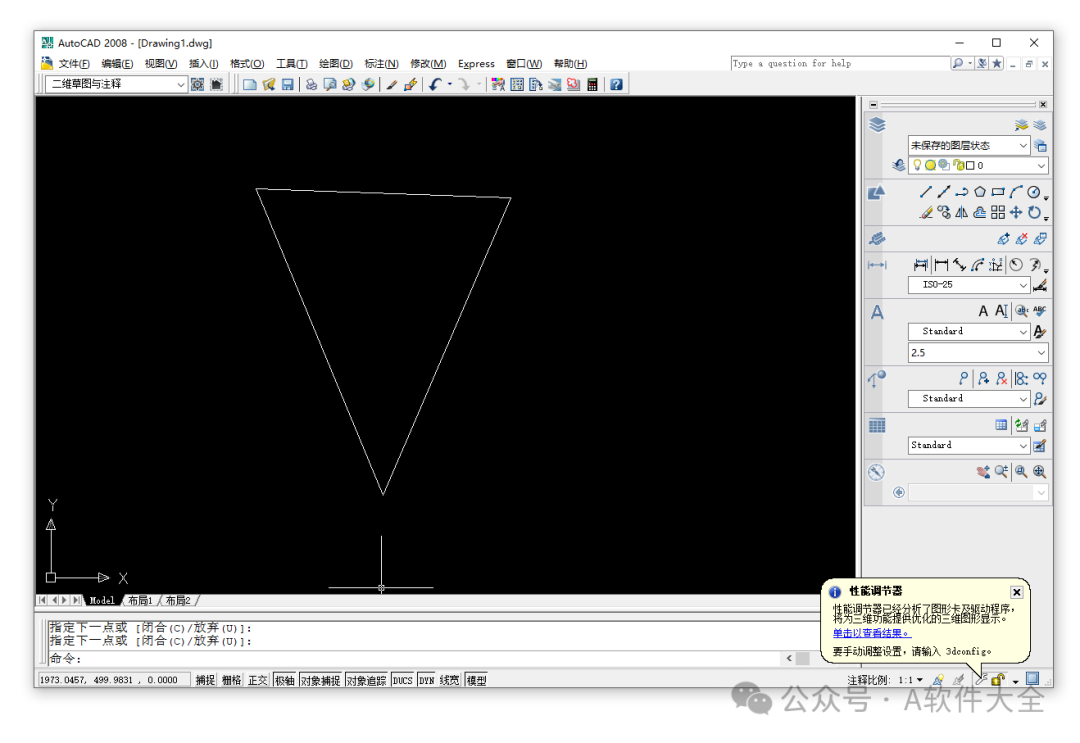The width and height of the screenshot is (1080, 743).
Task: Click the Plot printer icon in toolbar
Action: 311,85
